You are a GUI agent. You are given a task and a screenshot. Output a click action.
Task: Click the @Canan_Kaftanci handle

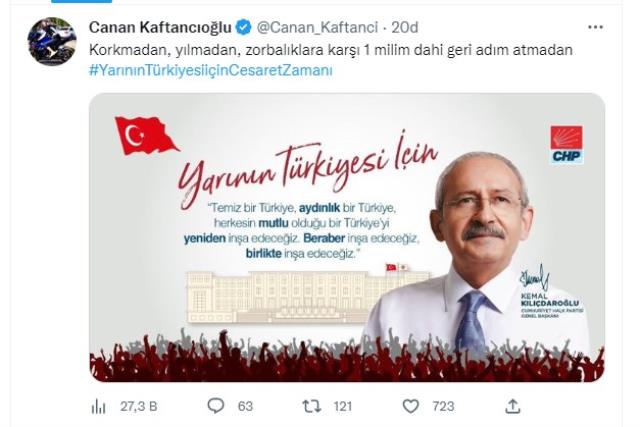coord(317,27)
